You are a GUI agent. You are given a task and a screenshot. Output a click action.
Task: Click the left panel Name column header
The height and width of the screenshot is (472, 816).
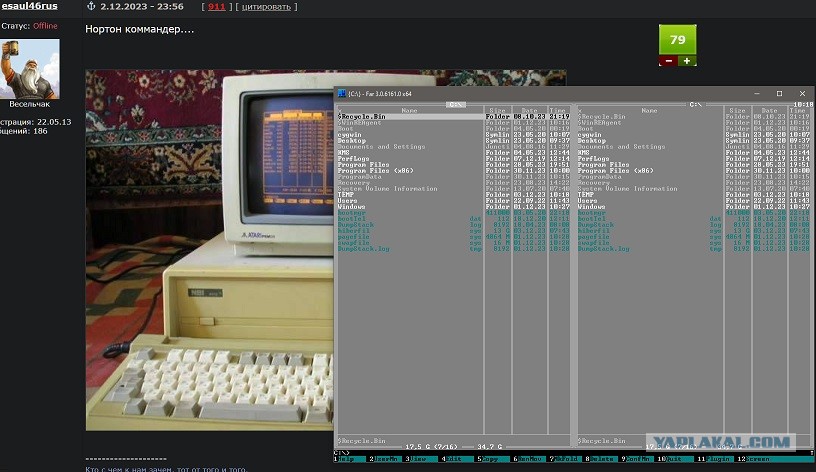(x=410, y=110)
